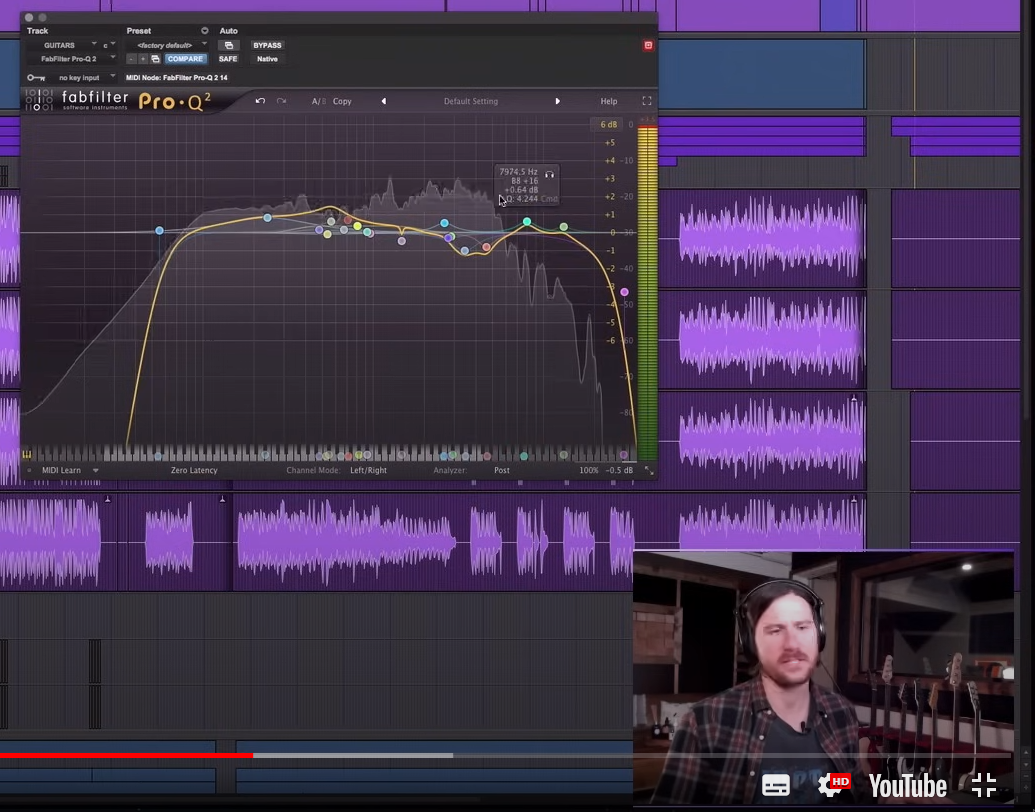Viewport: 1035px width, 812px height.
Task: Load the previous preset with left arrow
Action: (x=384, y=101)
